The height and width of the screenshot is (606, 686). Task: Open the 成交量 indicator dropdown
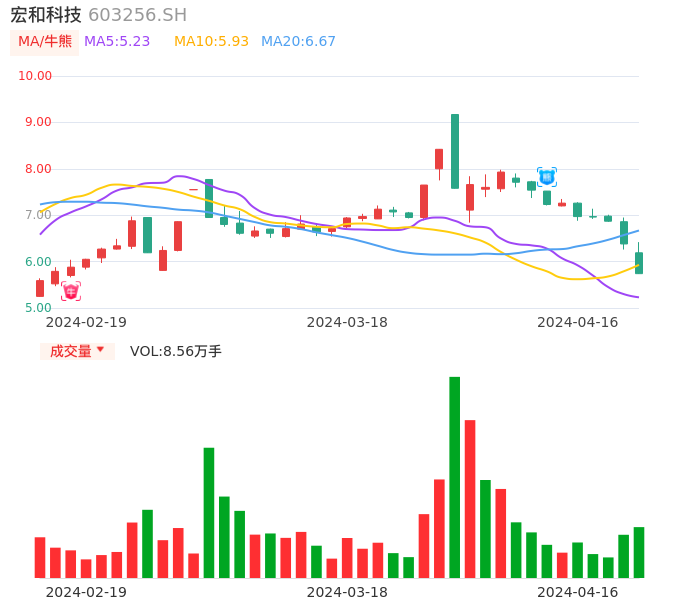(77, 351)
